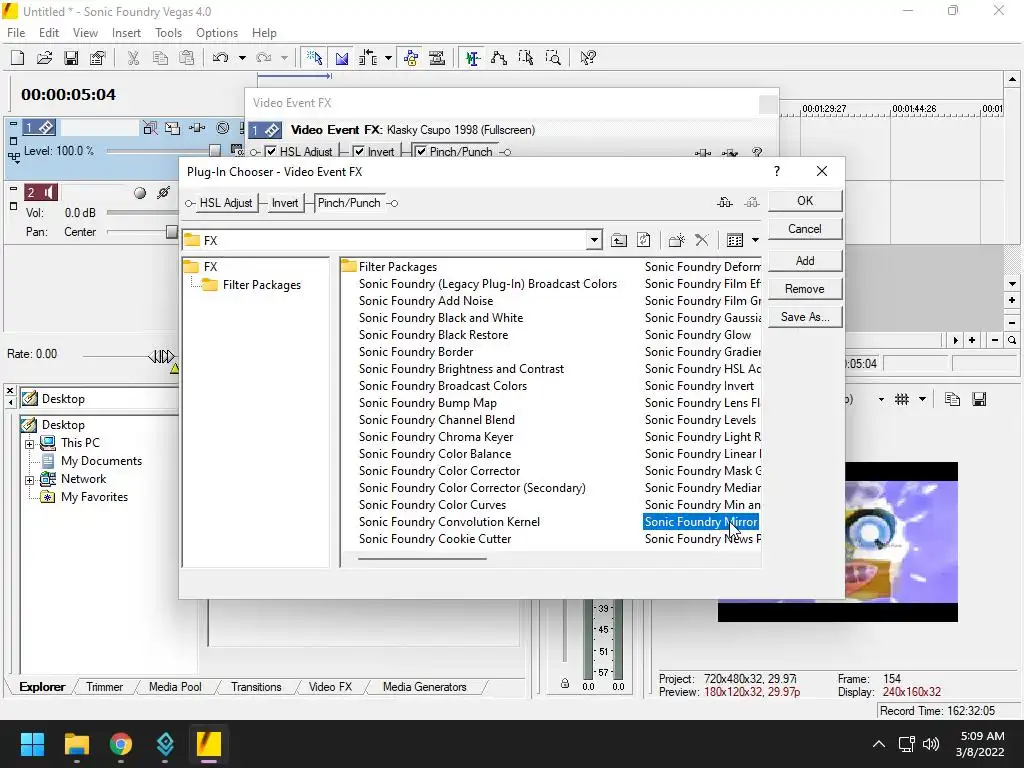
Task: Toggle Enable Snapping in toolbar
Action: 314,58
